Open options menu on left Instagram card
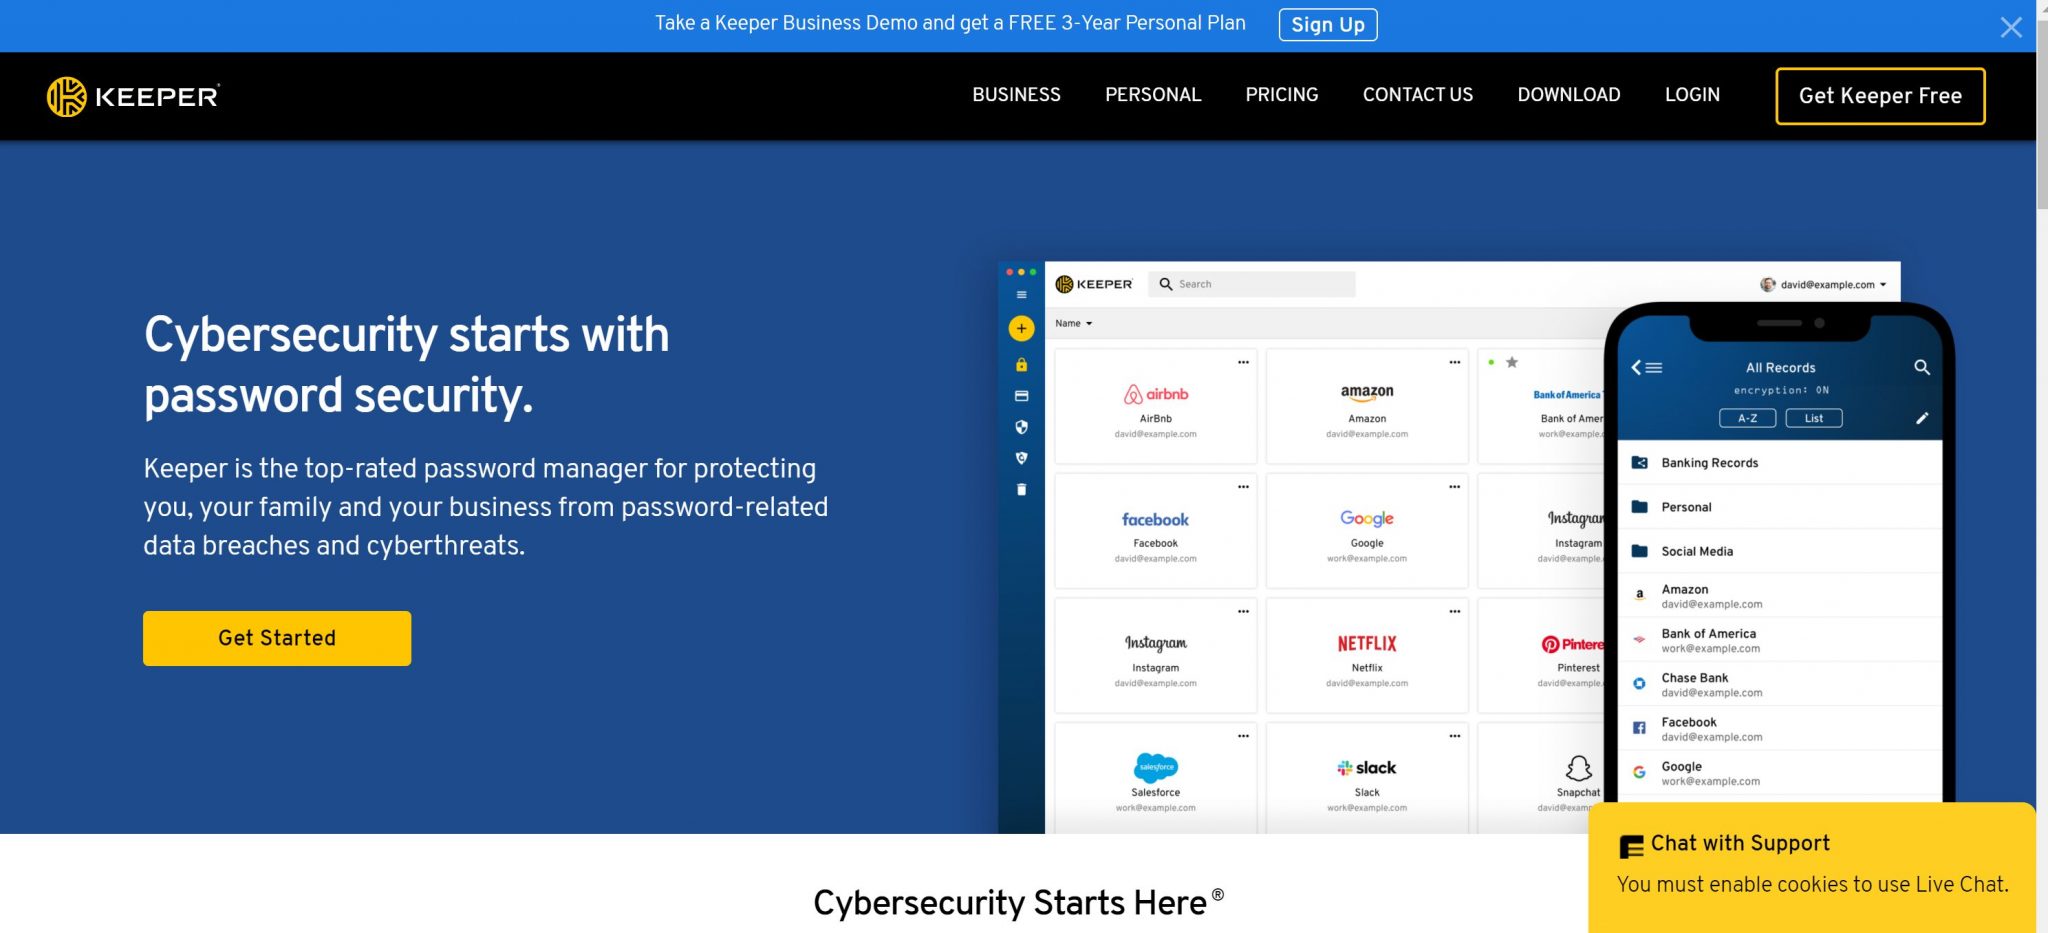This screenshot has height=933, width=2048. pyautogui.click(x=1243, y=611)
